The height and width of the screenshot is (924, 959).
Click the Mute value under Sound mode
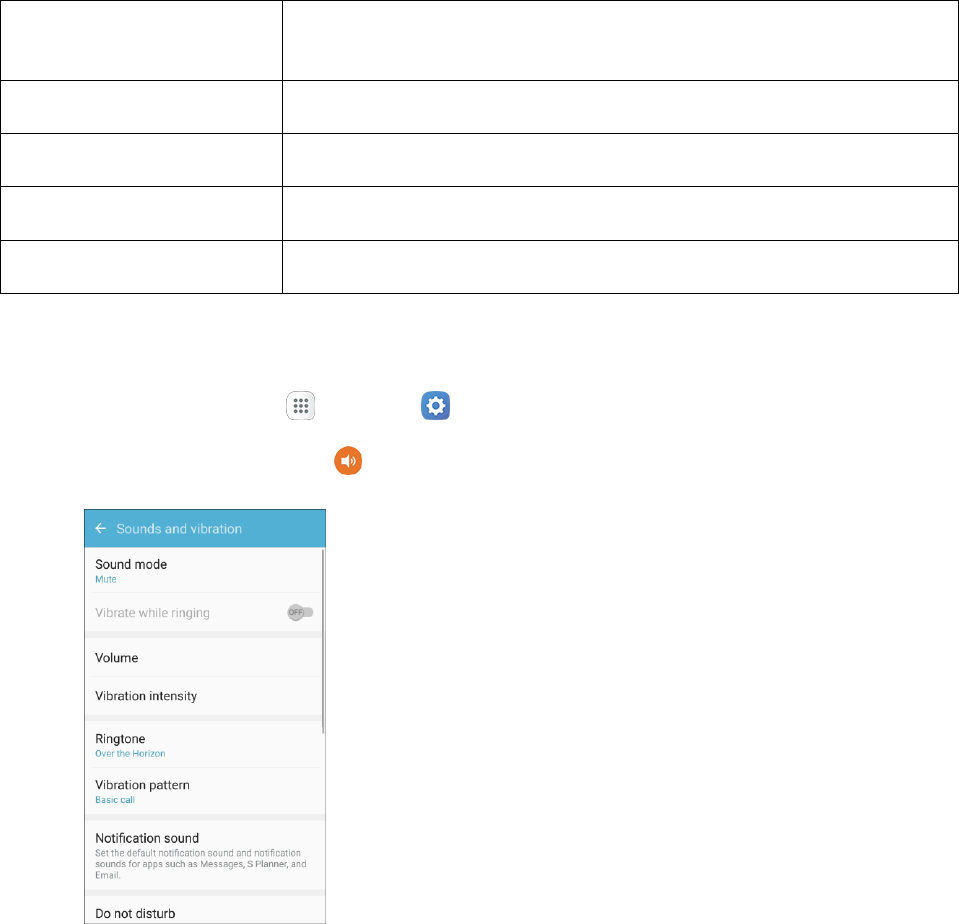(x=106, y=579)
